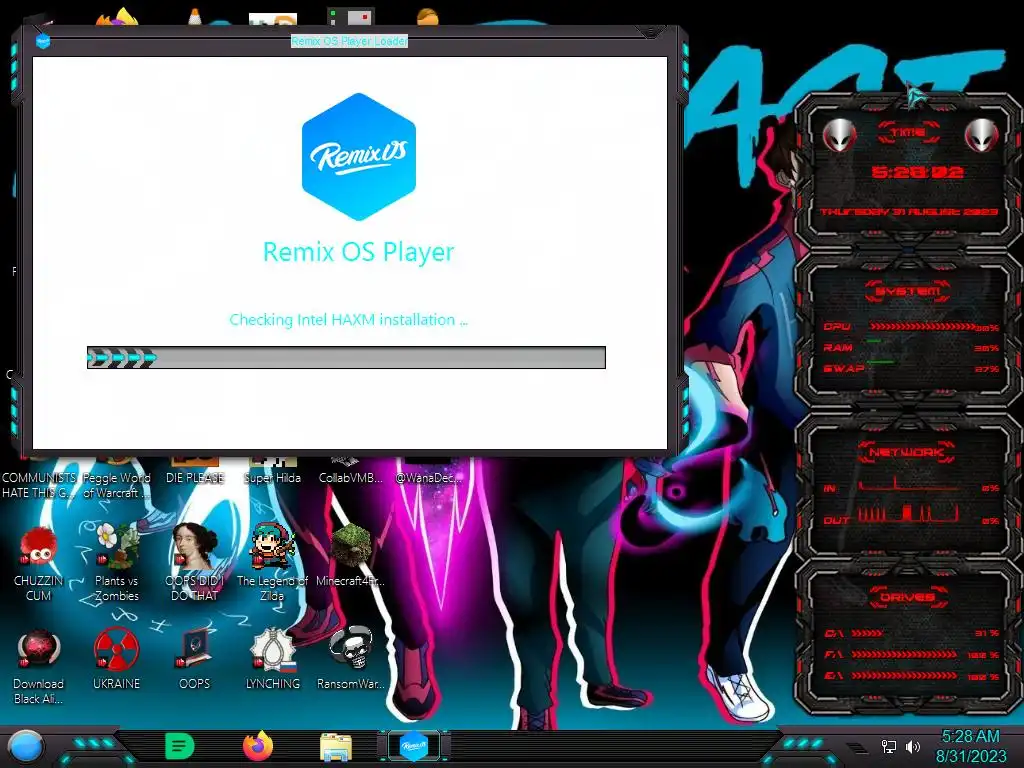This screenshot has height=768, width=1024.
Task: Open the Download Black Ali... desktop icon
Action: 39,667
